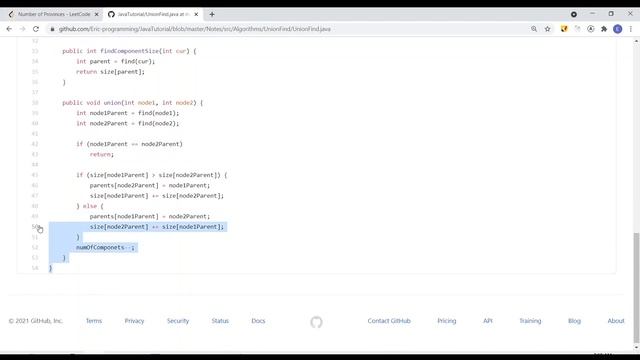Click the 'return size[parent];' code line
Screen dimensions: 640x360
(x=110, y=71)
